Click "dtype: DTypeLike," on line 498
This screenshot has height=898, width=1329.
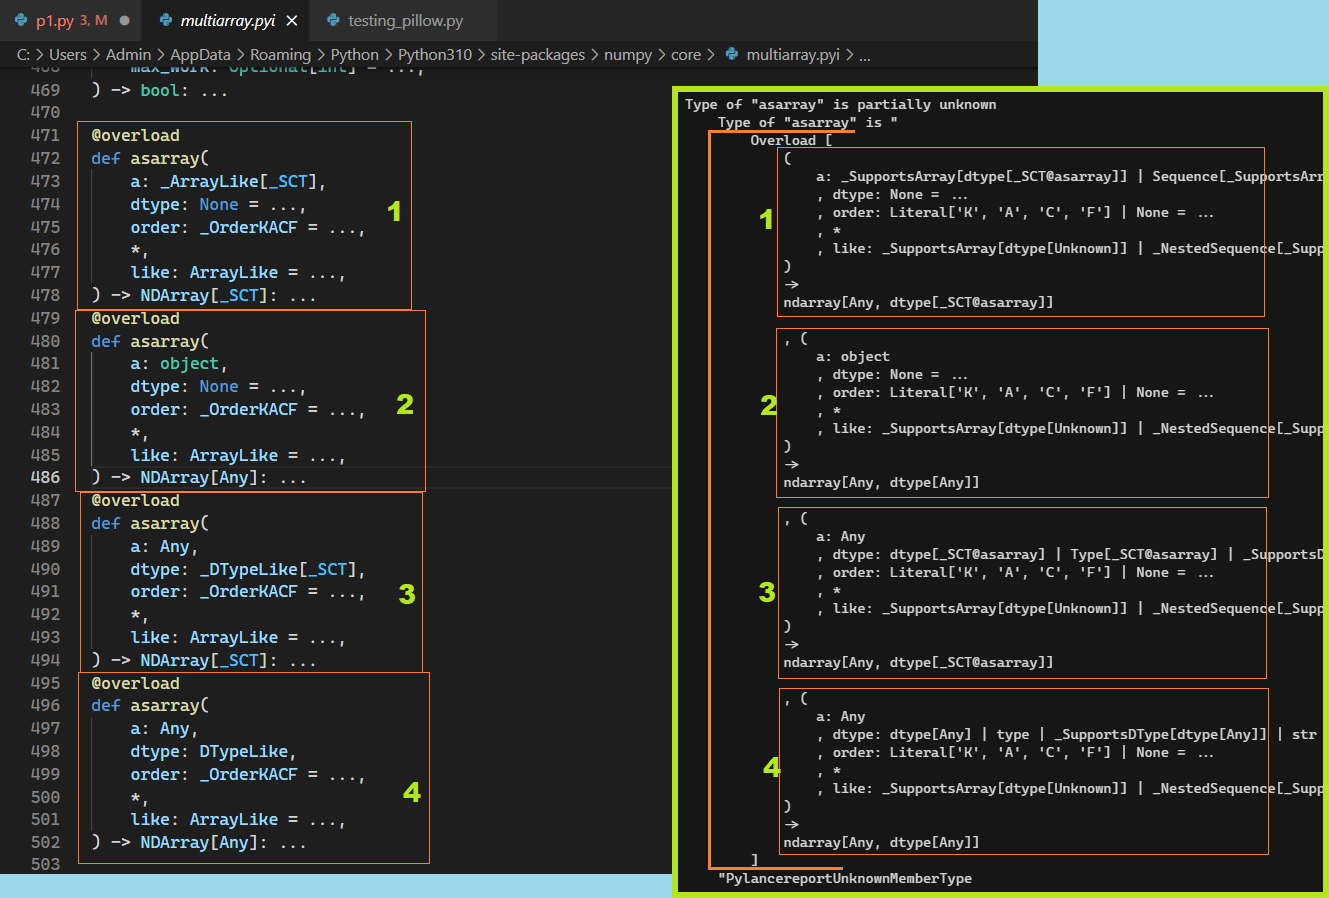click(213, 751)
